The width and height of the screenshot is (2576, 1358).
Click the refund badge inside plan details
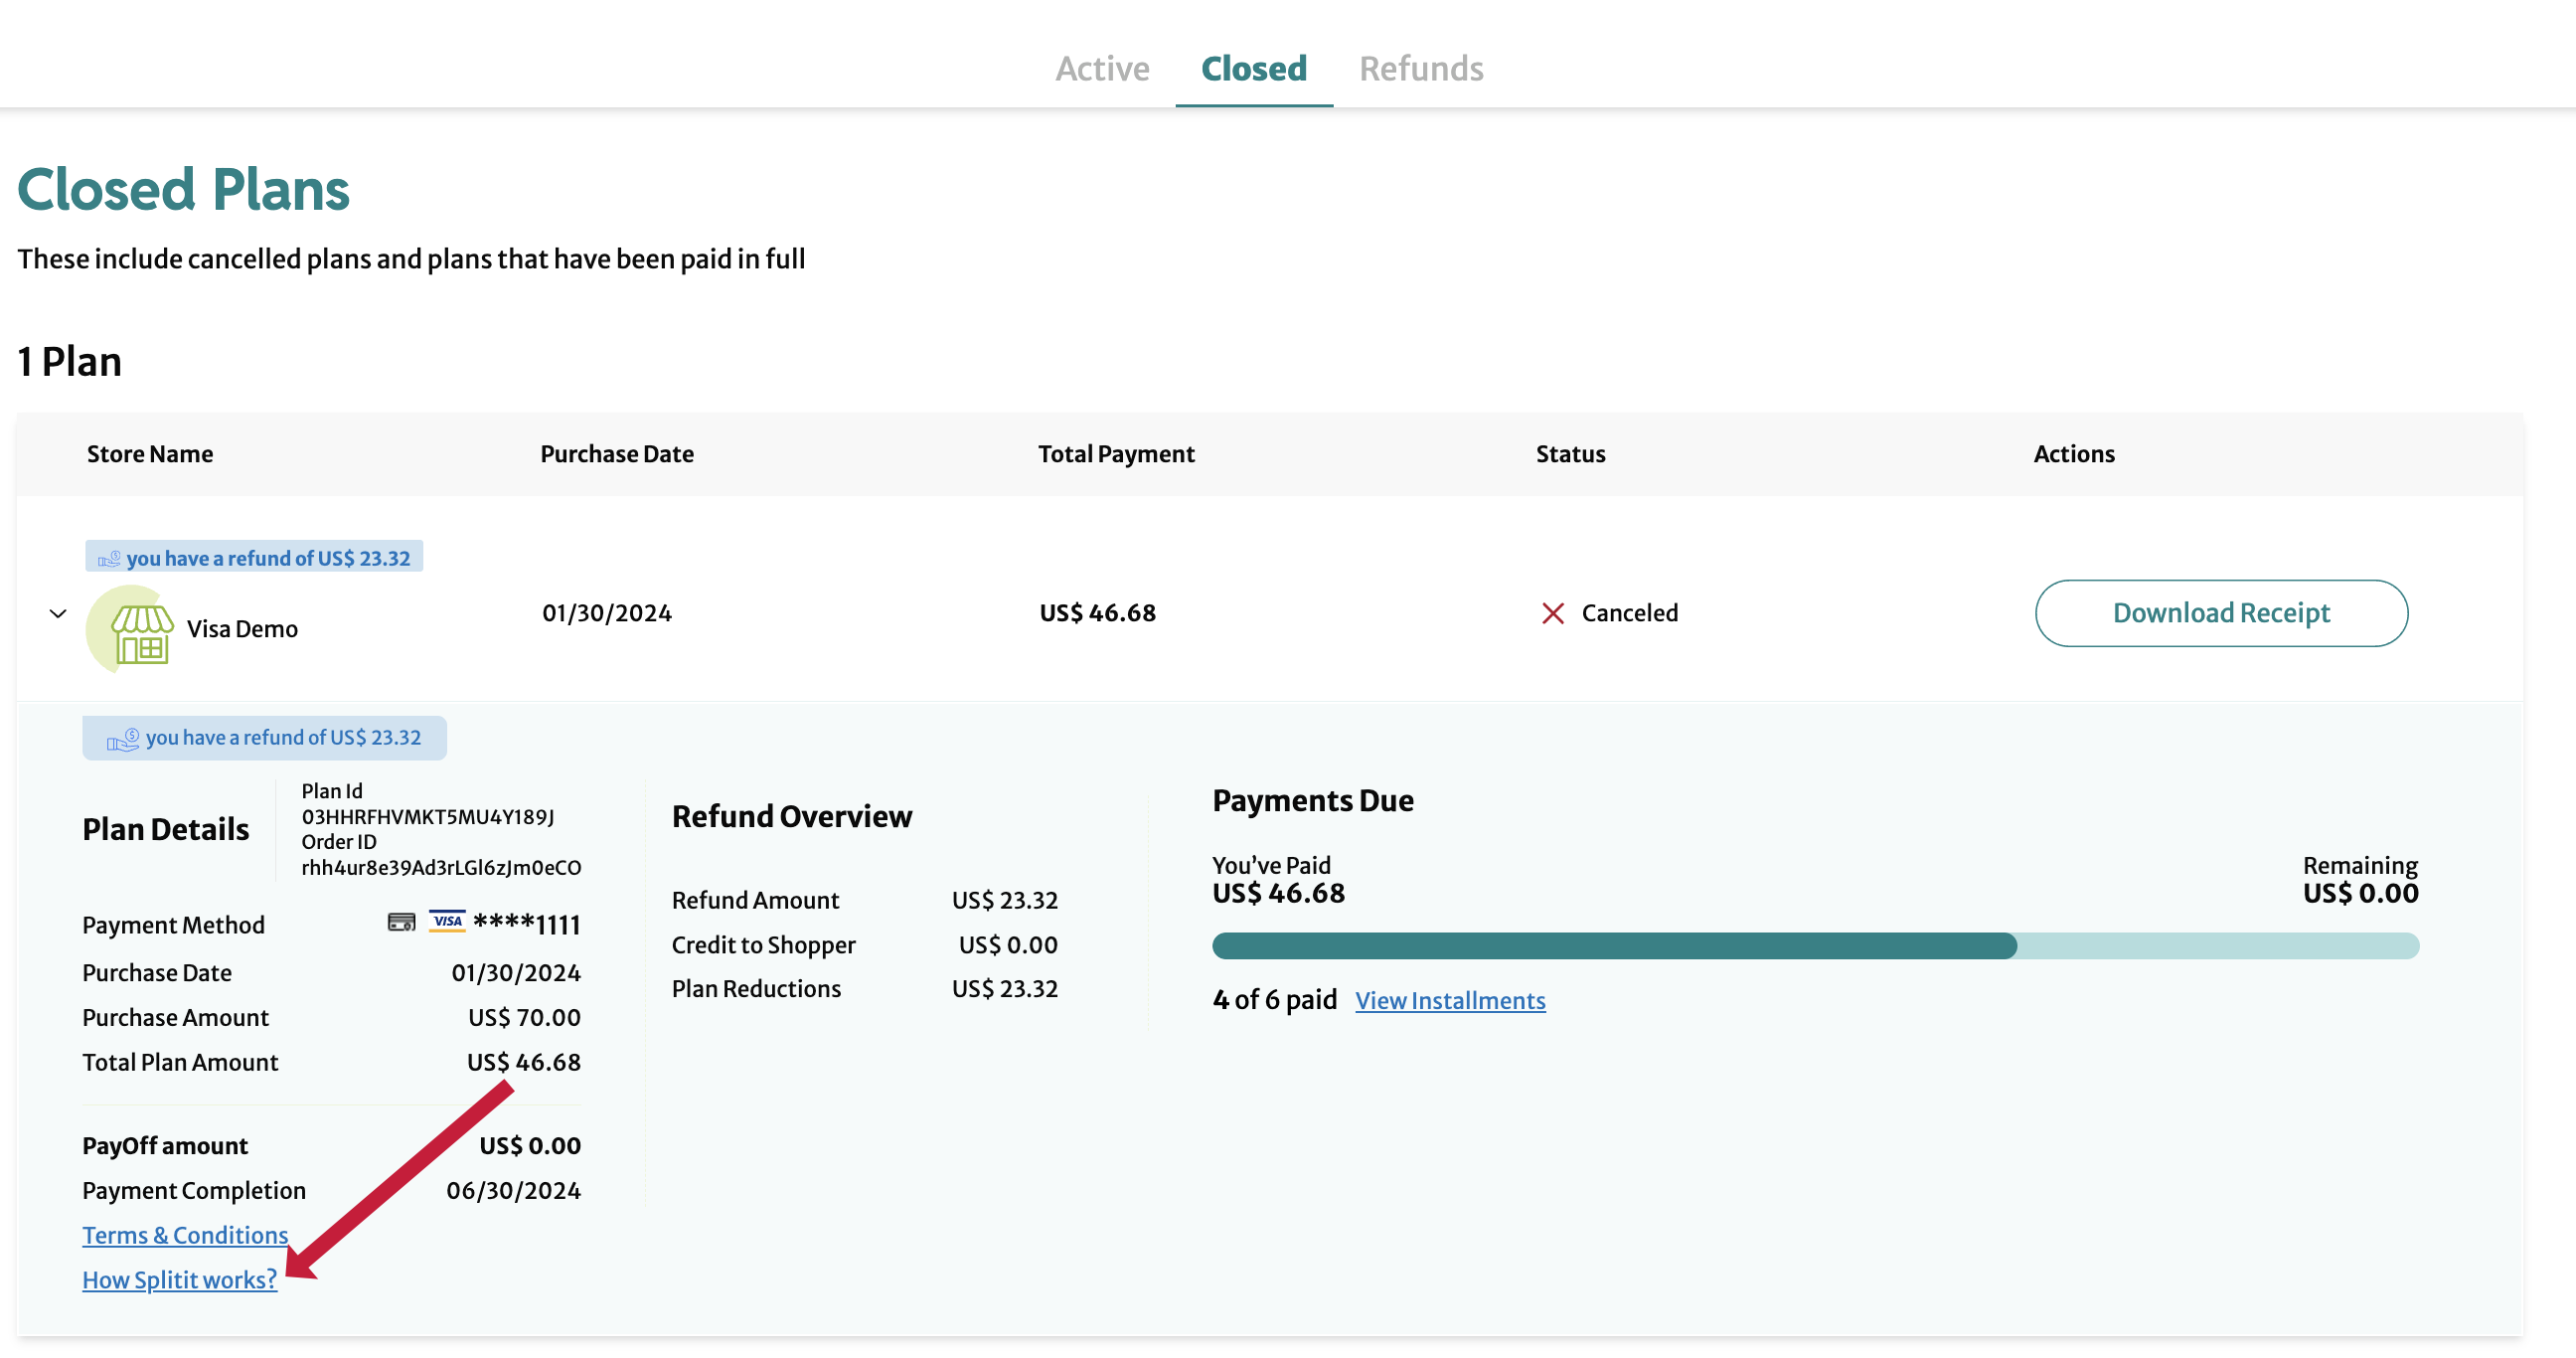(264, 738)
